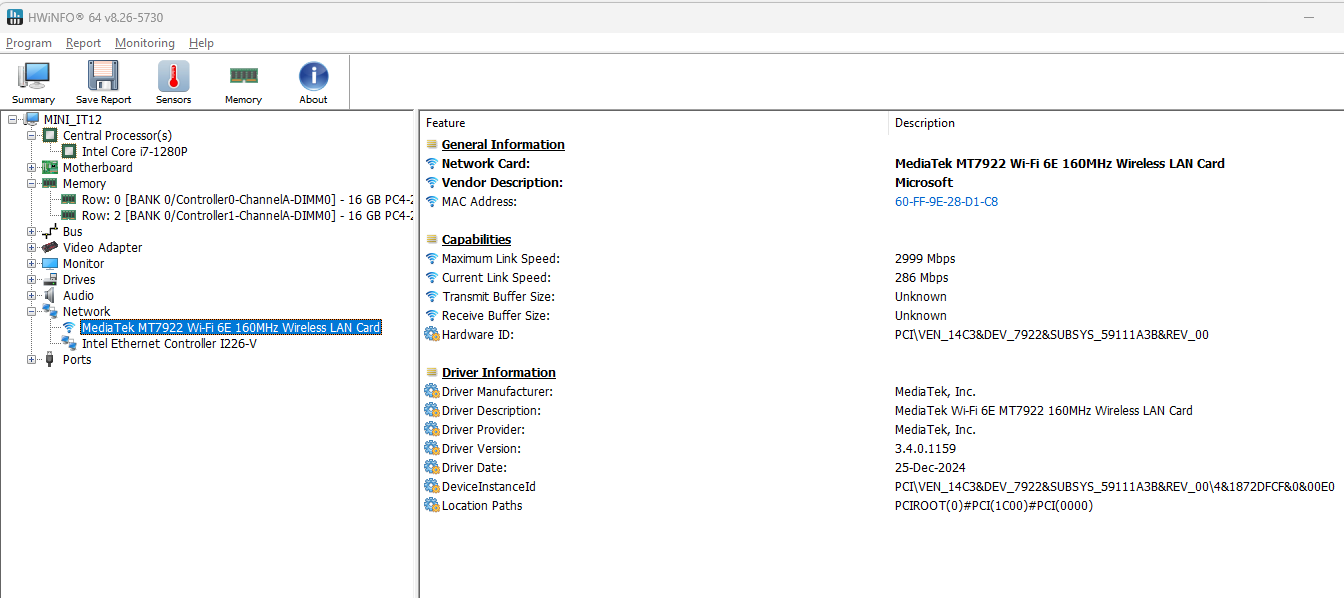Image resolution: width=1344 pixels, height=598 pixels.
Task: Expand the Video Adapter node
Action: (x=32, y=248)
